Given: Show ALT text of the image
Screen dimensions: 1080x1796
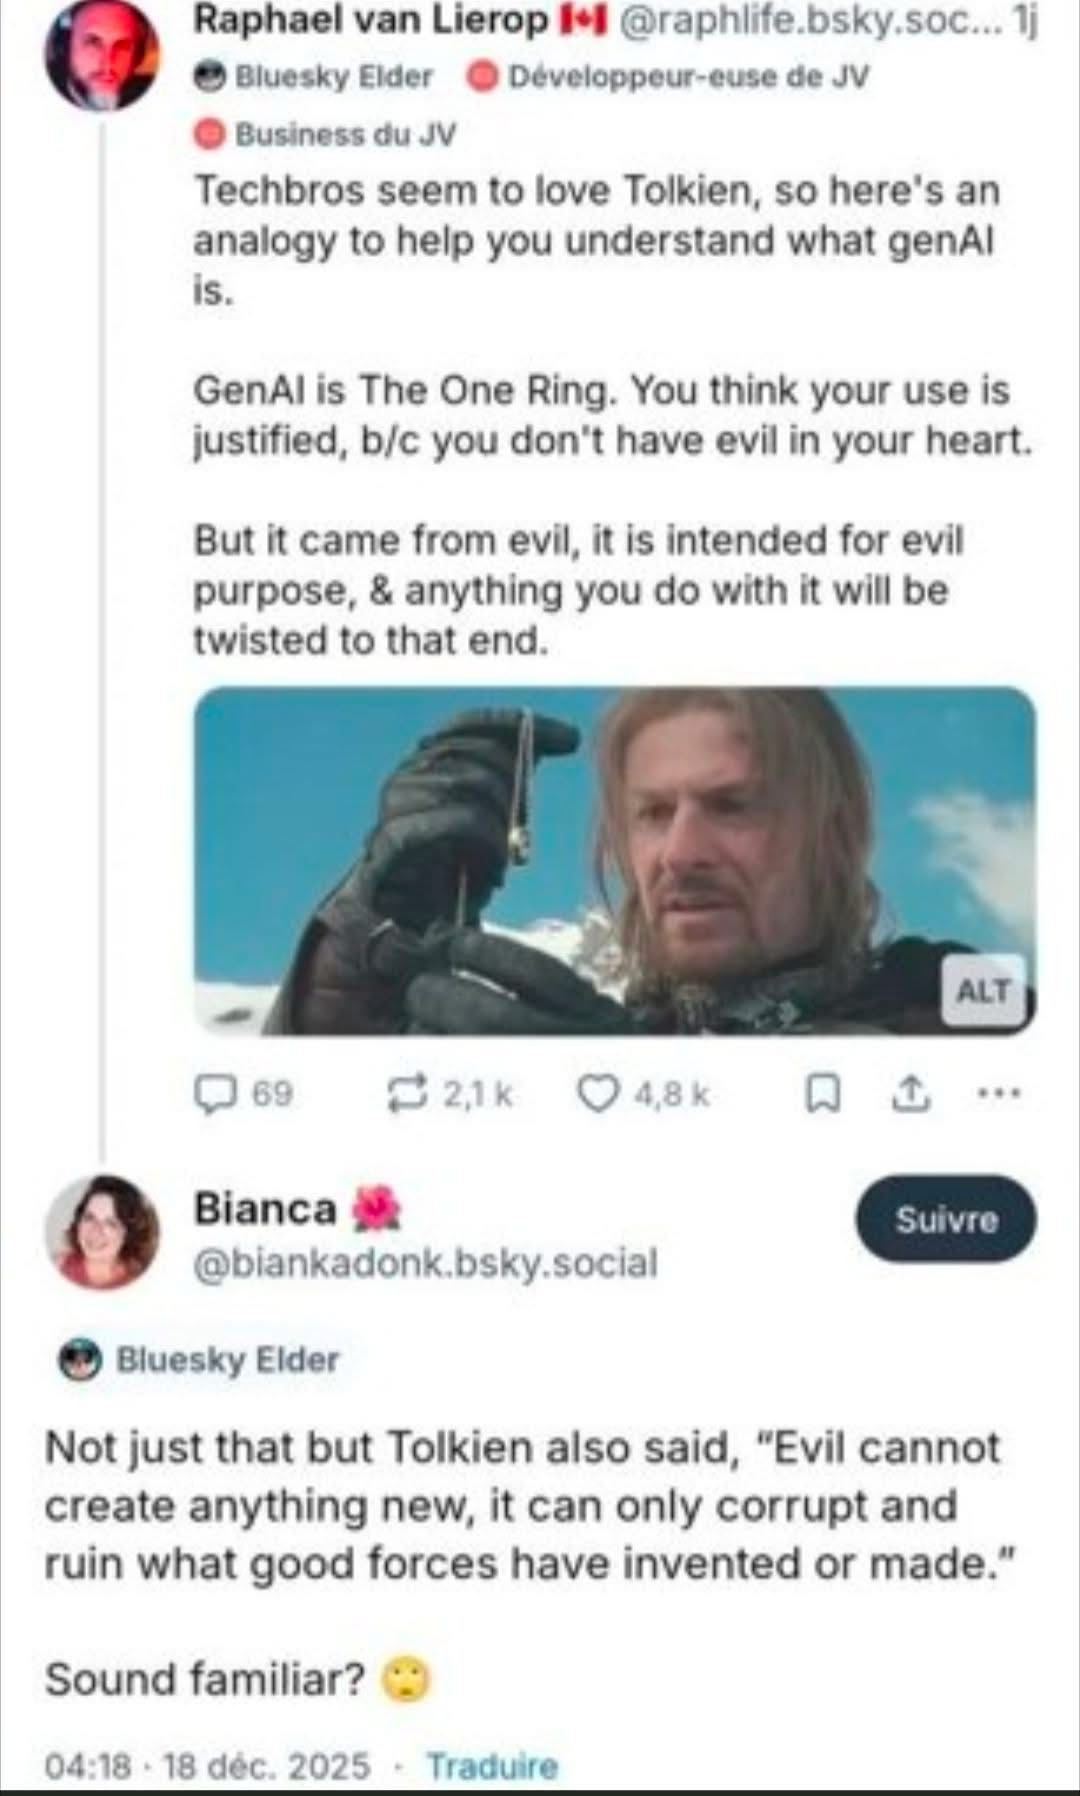Looking at the screenshot, I should [983, 991].
